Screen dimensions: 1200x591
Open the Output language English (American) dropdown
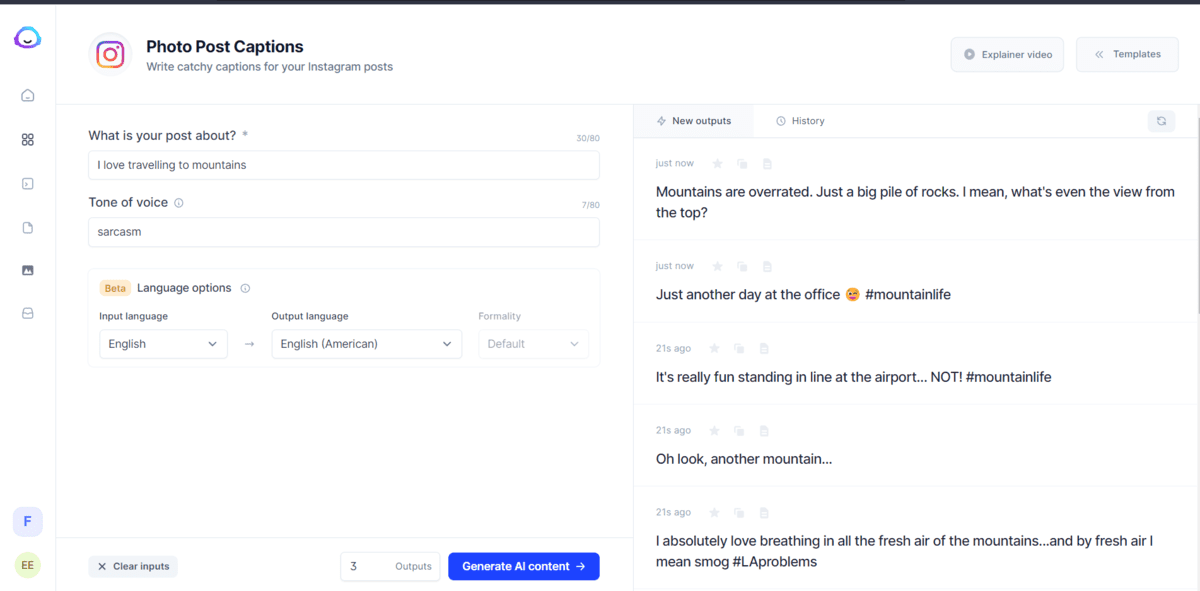point(366,344)
